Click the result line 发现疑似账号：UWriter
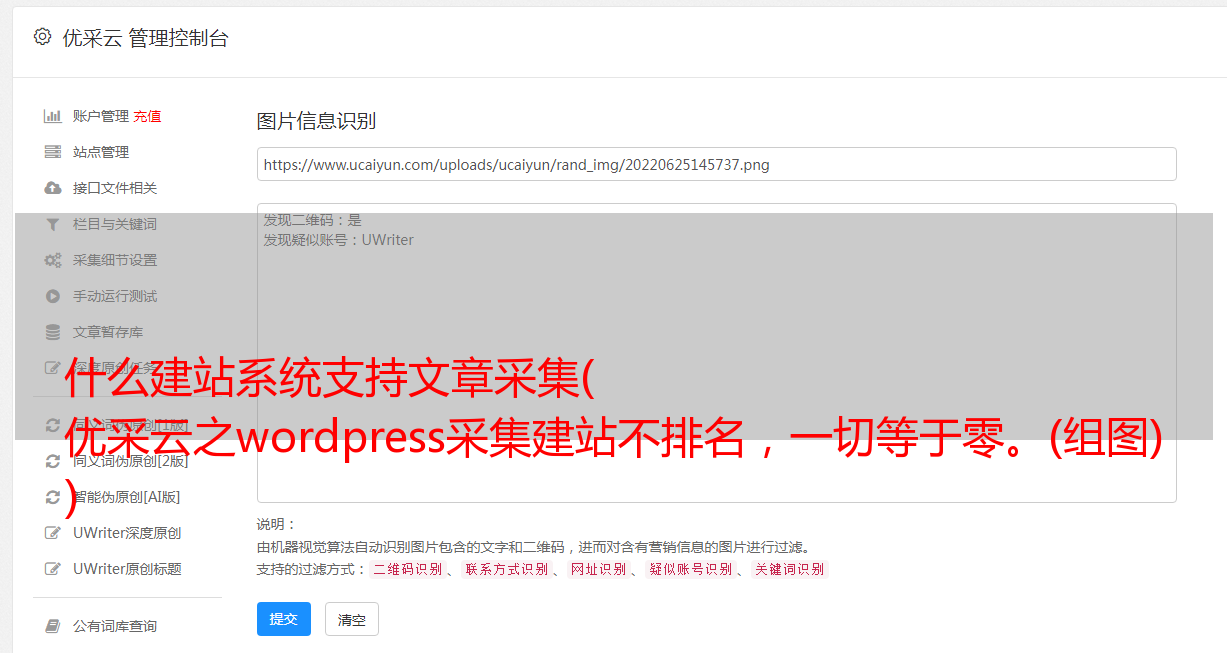This screenshot has height=653, width=1227. click(338, 240)
